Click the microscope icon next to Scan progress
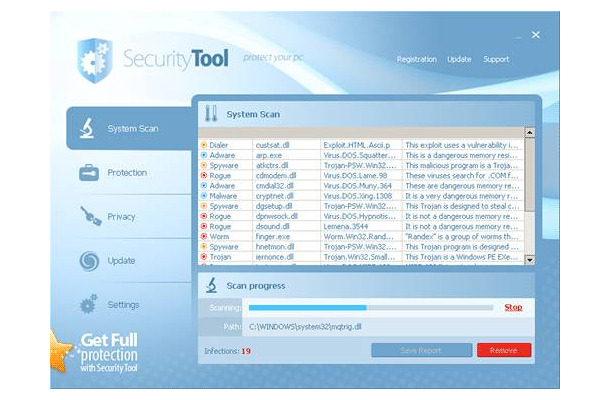The height and width of the screenshot is (400, 610). [211, 285]
